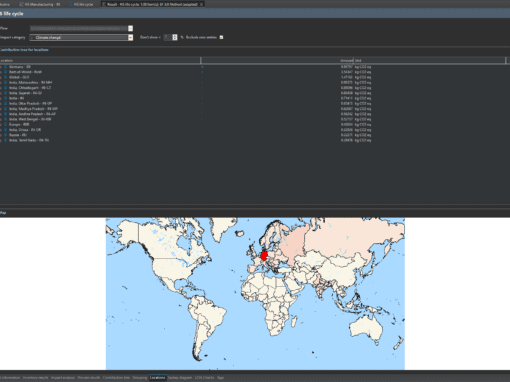Select the Locations tab
The width and height of the screenshot is (510, 382).
tap(157, 378)
